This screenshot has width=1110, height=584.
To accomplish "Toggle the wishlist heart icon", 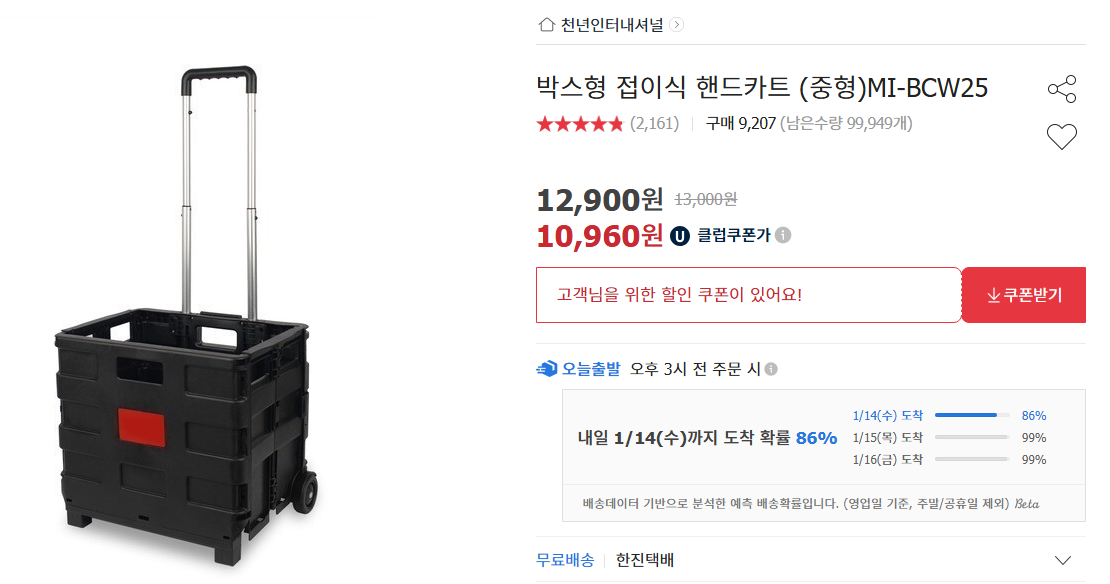I will pos(1062,136).
